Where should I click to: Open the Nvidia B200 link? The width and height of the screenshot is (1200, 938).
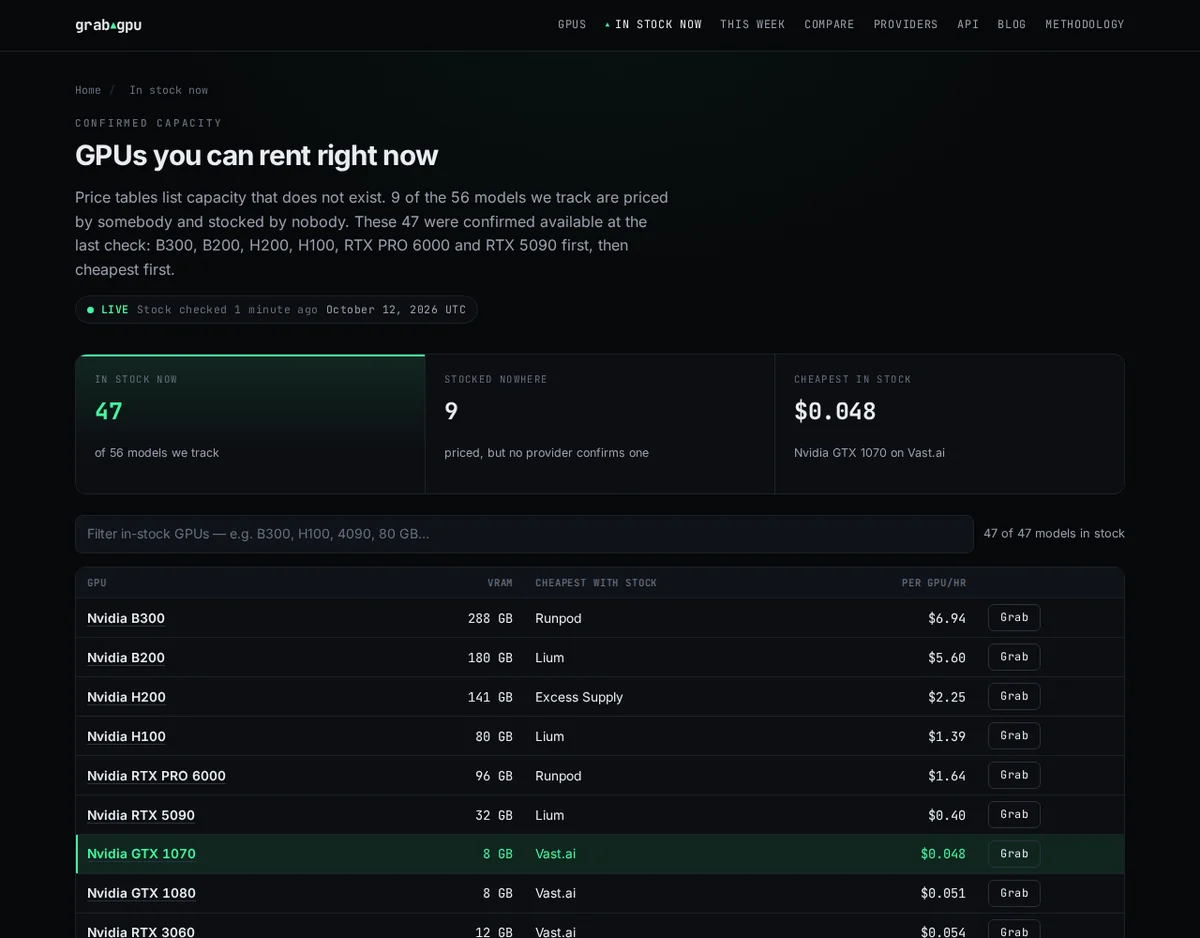pos(126,658)
